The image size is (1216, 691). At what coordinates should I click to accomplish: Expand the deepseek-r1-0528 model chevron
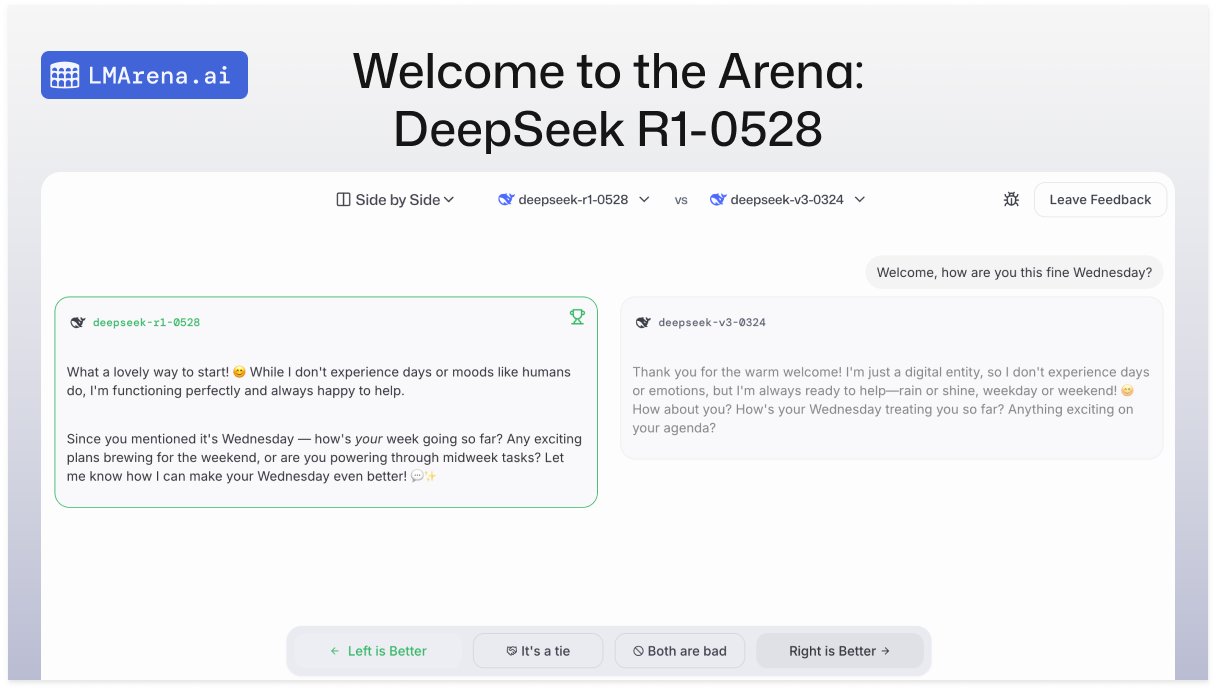point(644,200)
